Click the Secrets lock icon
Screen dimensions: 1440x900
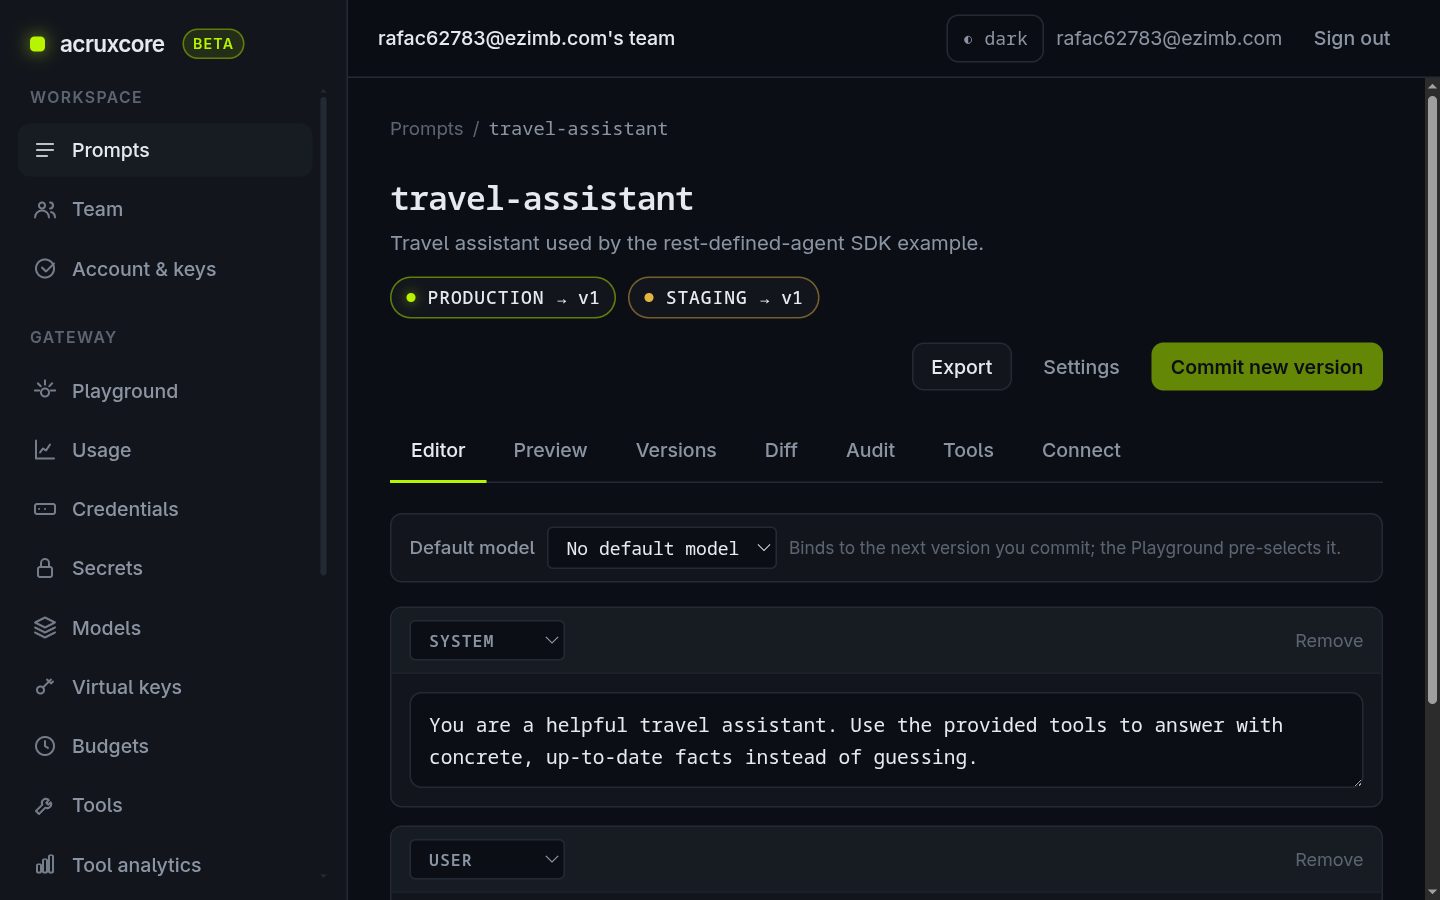click(45, 568)
